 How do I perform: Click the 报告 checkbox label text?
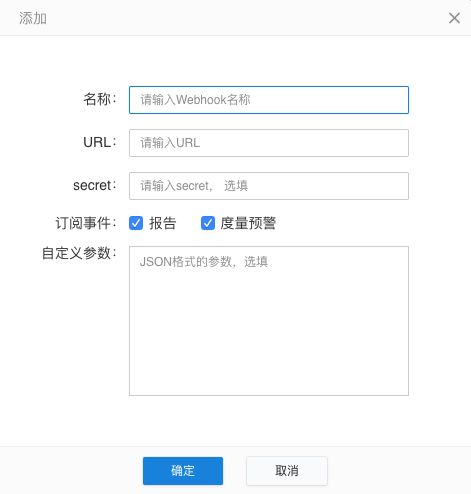(163, 223)
